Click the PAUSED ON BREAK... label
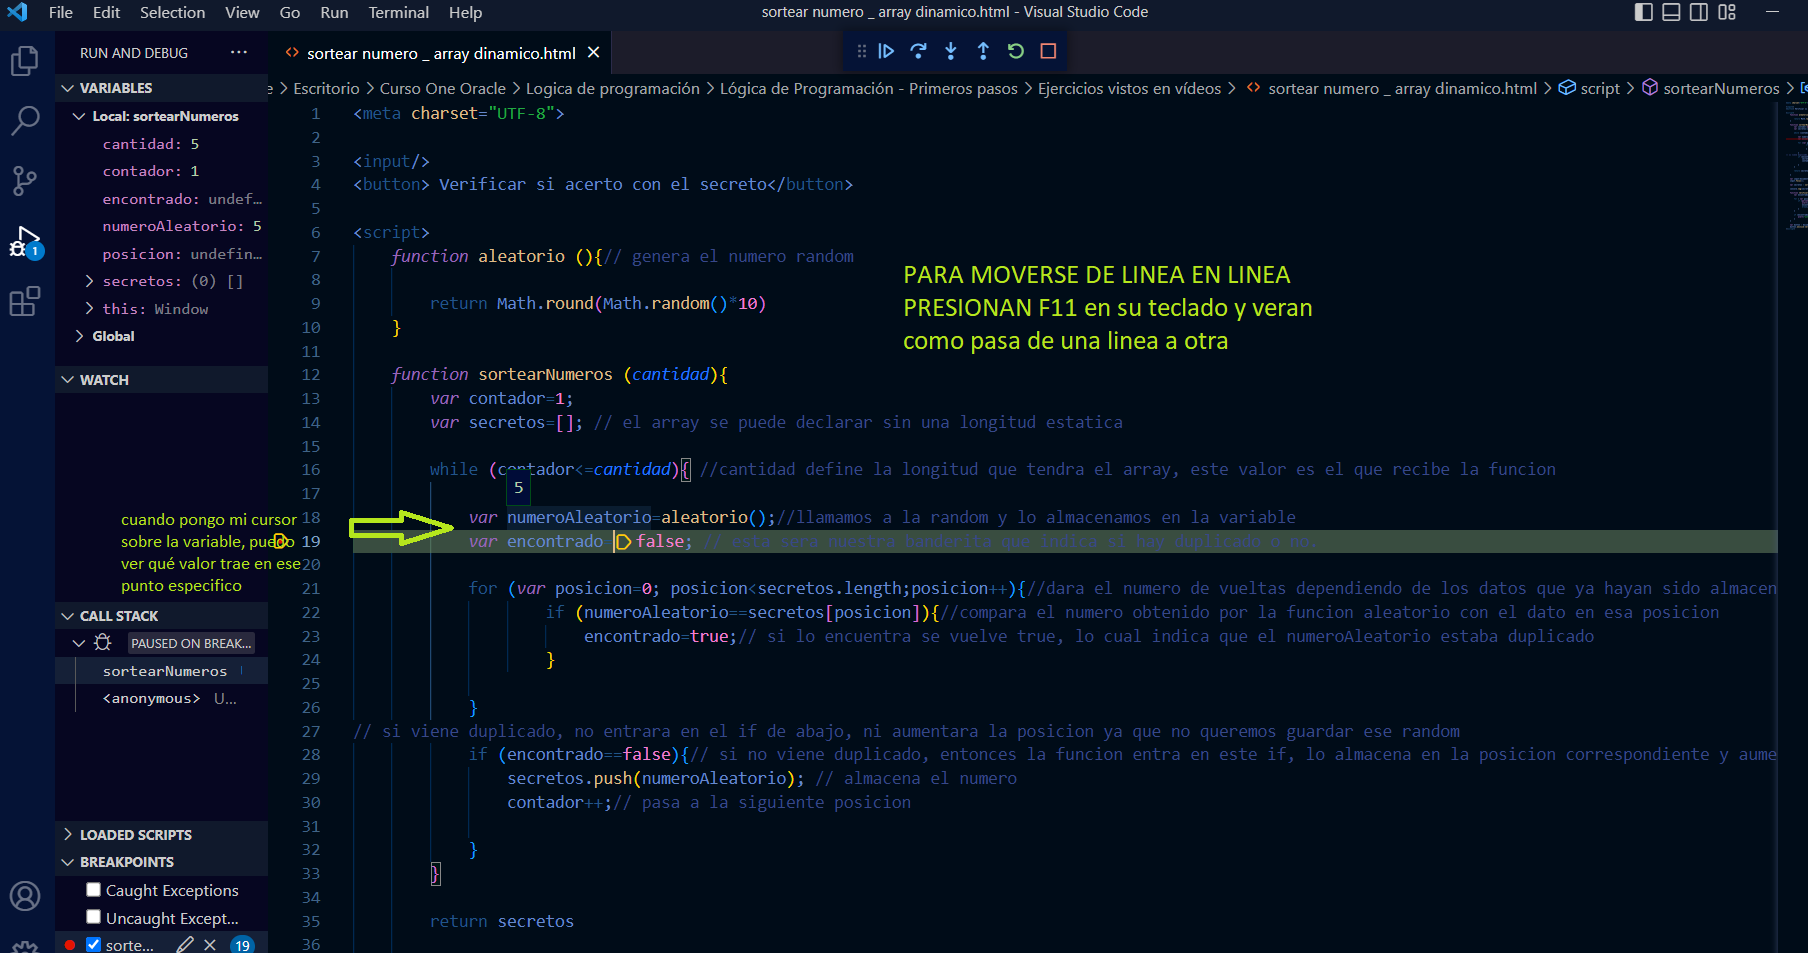 pos(191,643)
